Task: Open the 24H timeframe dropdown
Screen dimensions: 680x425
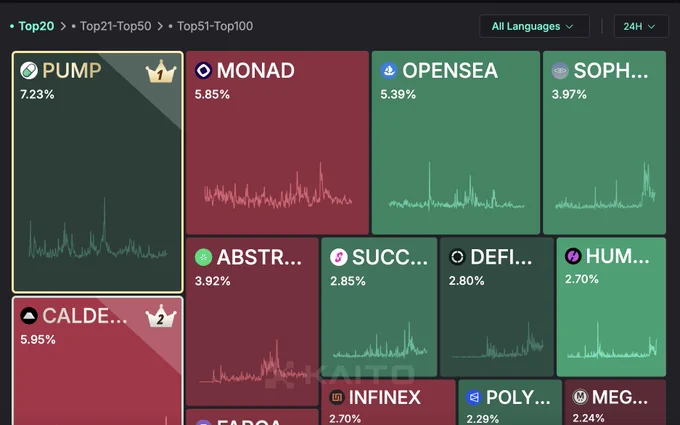Action: coord(641,26)
